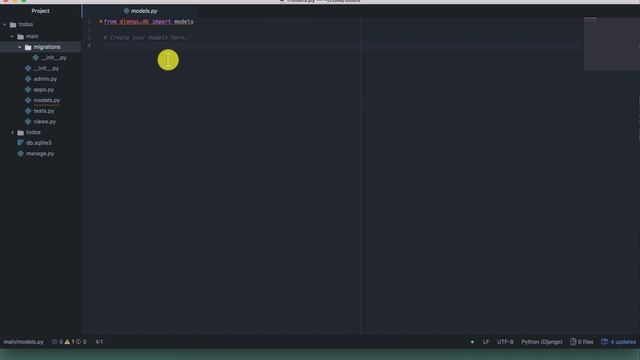Image resolution: width=640 pixels, height=360 pixels.
Task: Click the Python icon beside views.py
Action: coord(28,121)
